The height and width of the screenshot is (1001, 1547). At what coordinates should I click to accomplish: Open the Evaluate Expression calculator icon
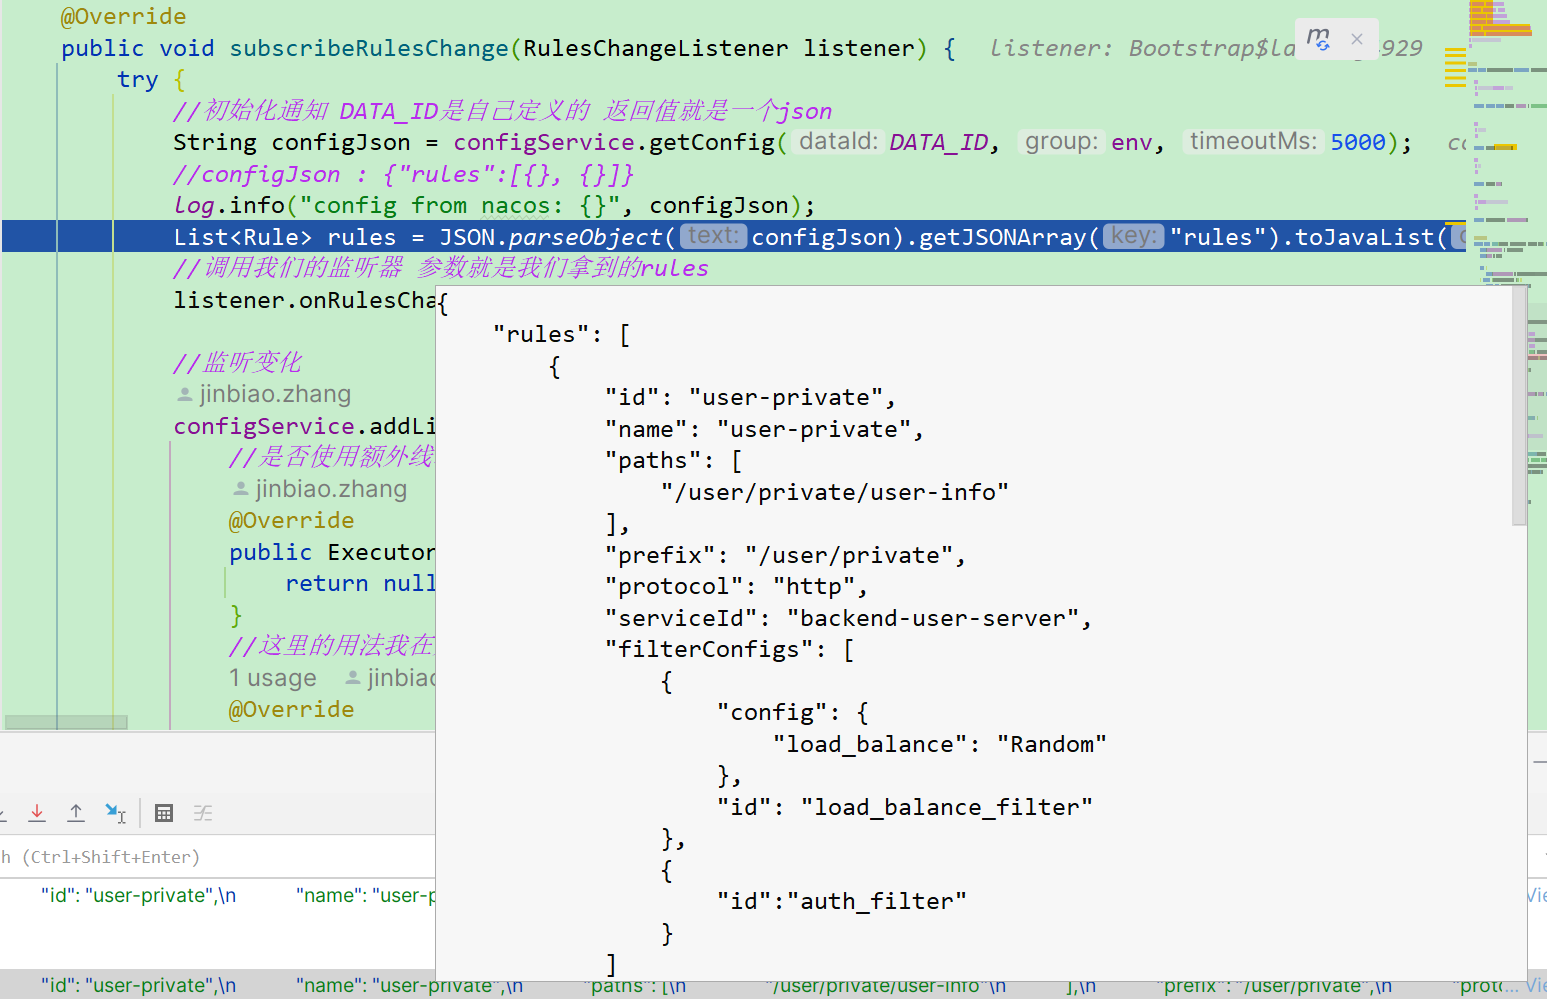click(164, 813)
